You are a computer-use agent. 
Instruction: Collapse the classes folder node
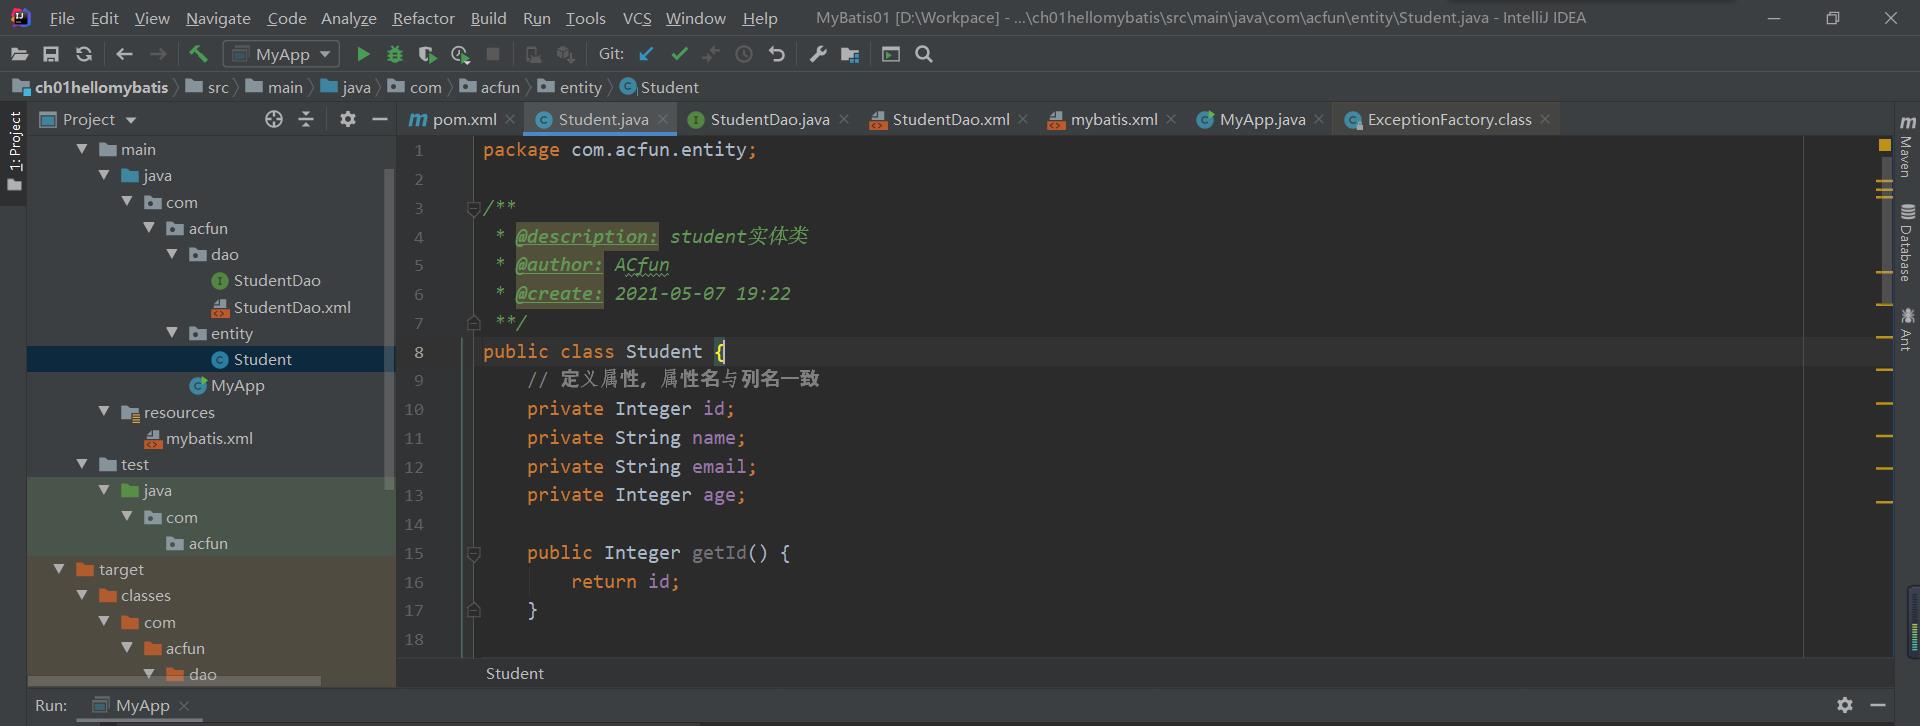coord(83,595)
